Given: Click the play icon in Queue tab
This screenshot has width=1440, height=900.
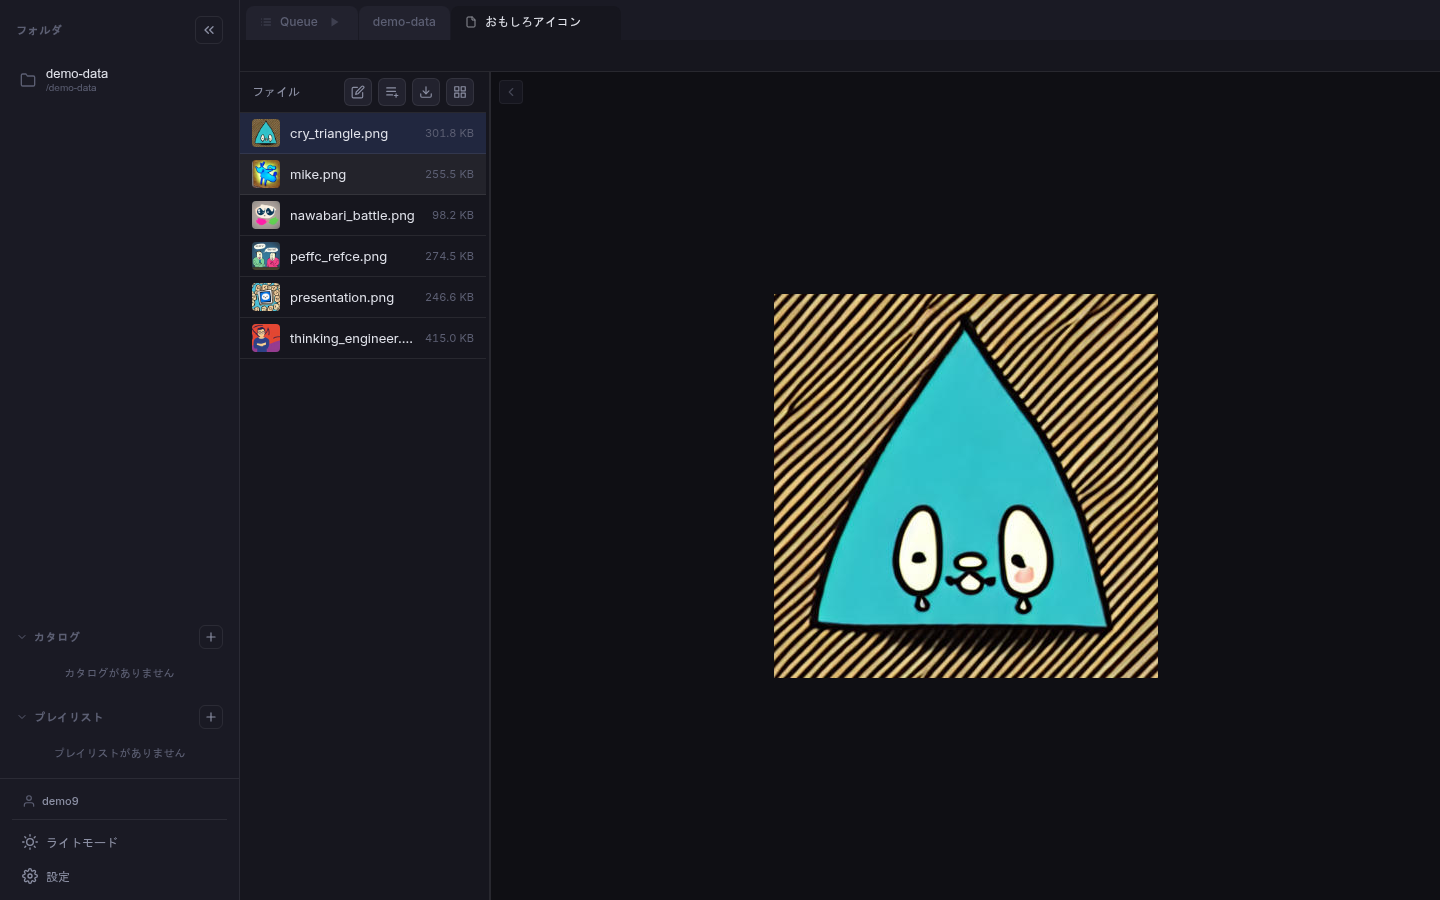Looking at the screenshot, I should 335,22.
